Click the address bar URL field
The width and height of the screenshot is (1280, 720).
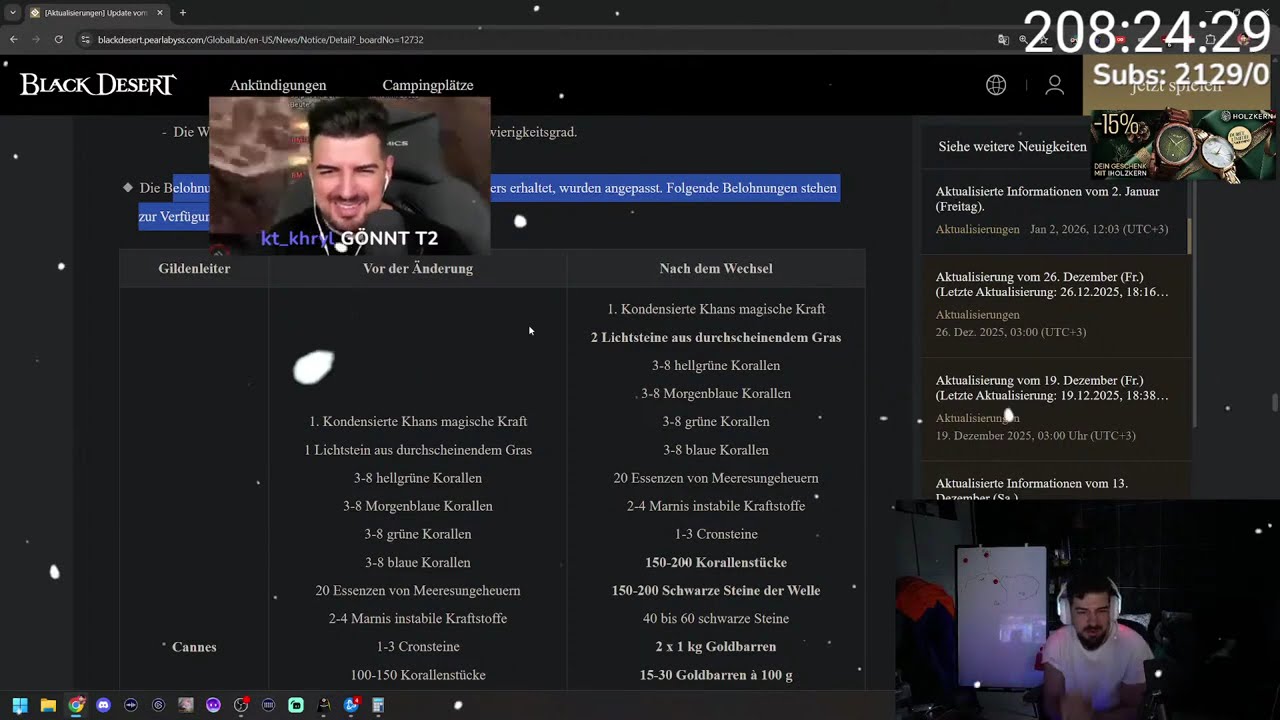(540, 39)
